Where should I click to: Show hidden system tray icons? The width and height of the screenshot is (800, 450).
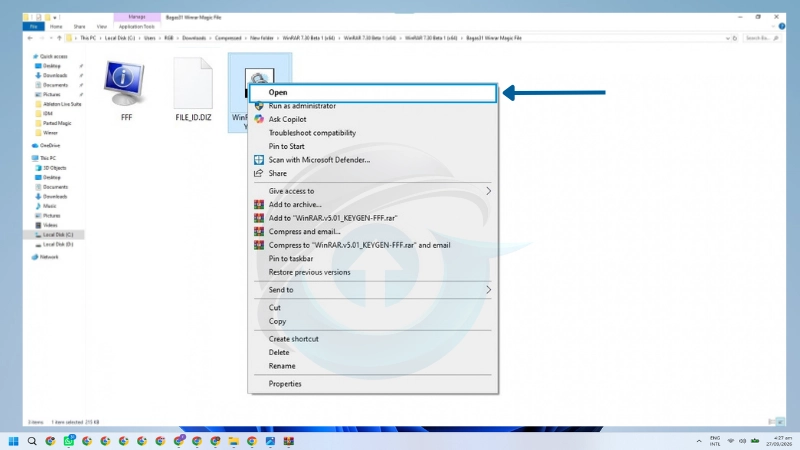(x=698, y=441)
